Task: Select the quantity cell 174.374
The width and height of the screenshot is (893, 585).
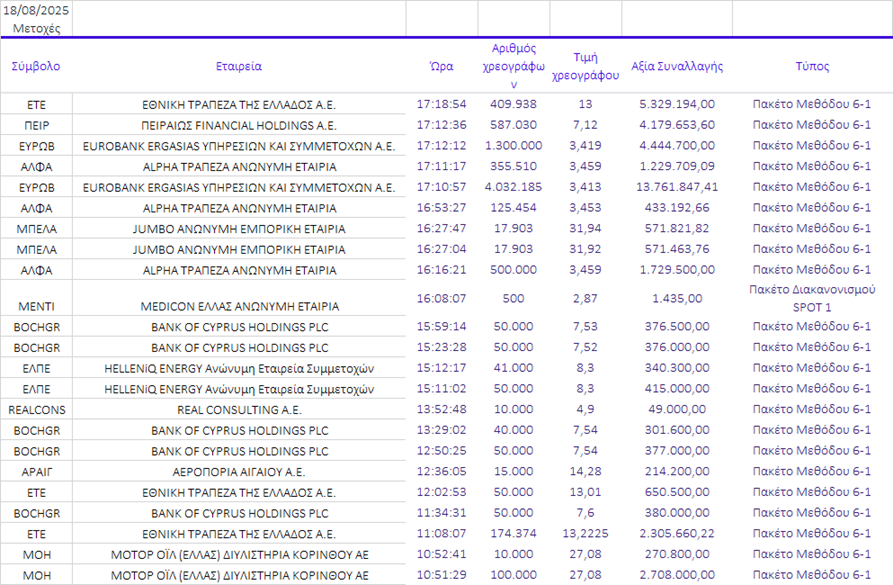Action: point(513,533)
